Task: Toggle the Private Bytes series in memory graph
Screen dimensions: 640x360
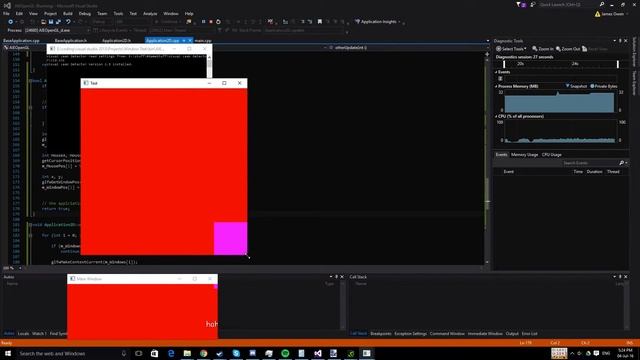Action: click(x=604, y=86)
